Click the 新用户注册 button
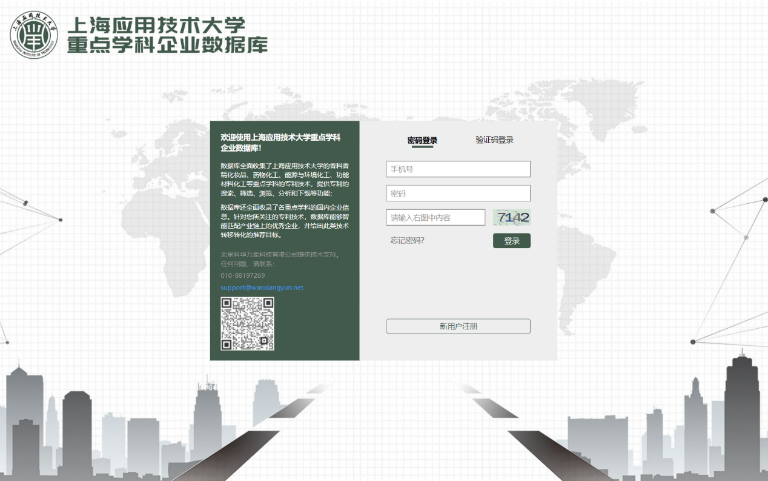 (x=458, y=326)
